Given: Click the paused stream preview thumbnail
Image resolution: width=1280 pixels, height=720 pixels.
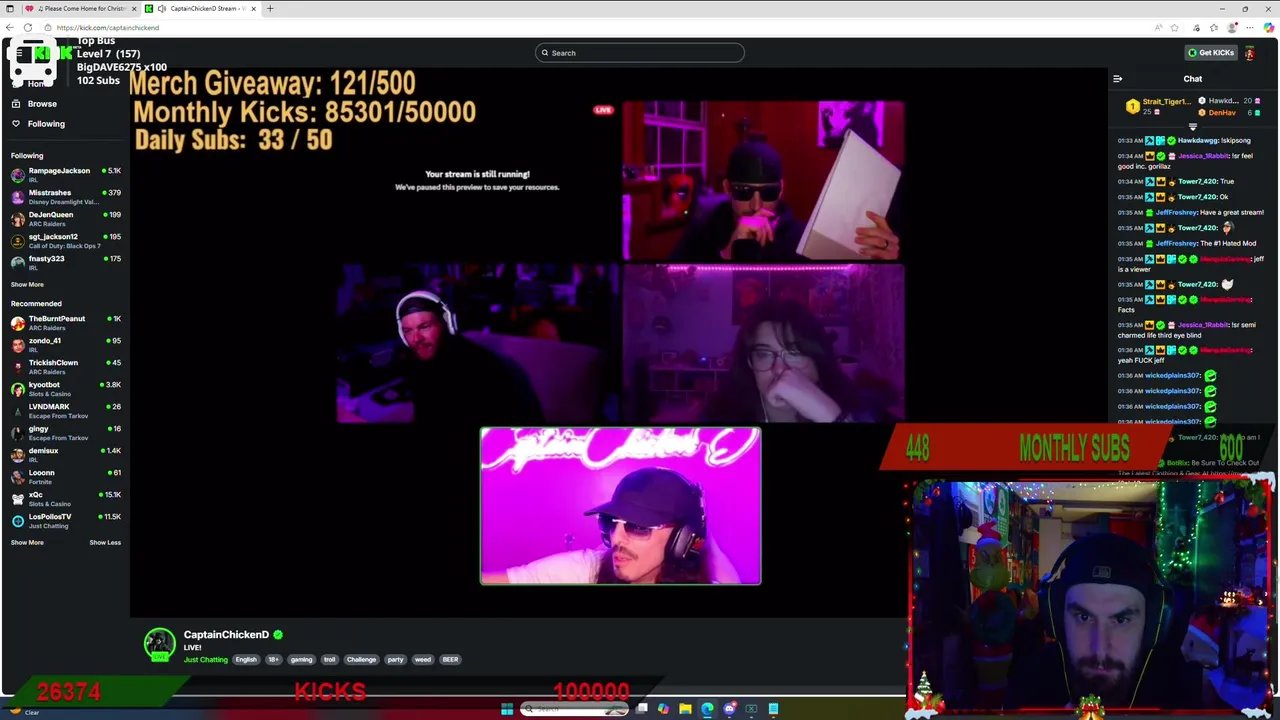Looking at the screenshot, I should click(x=477, y=180).
